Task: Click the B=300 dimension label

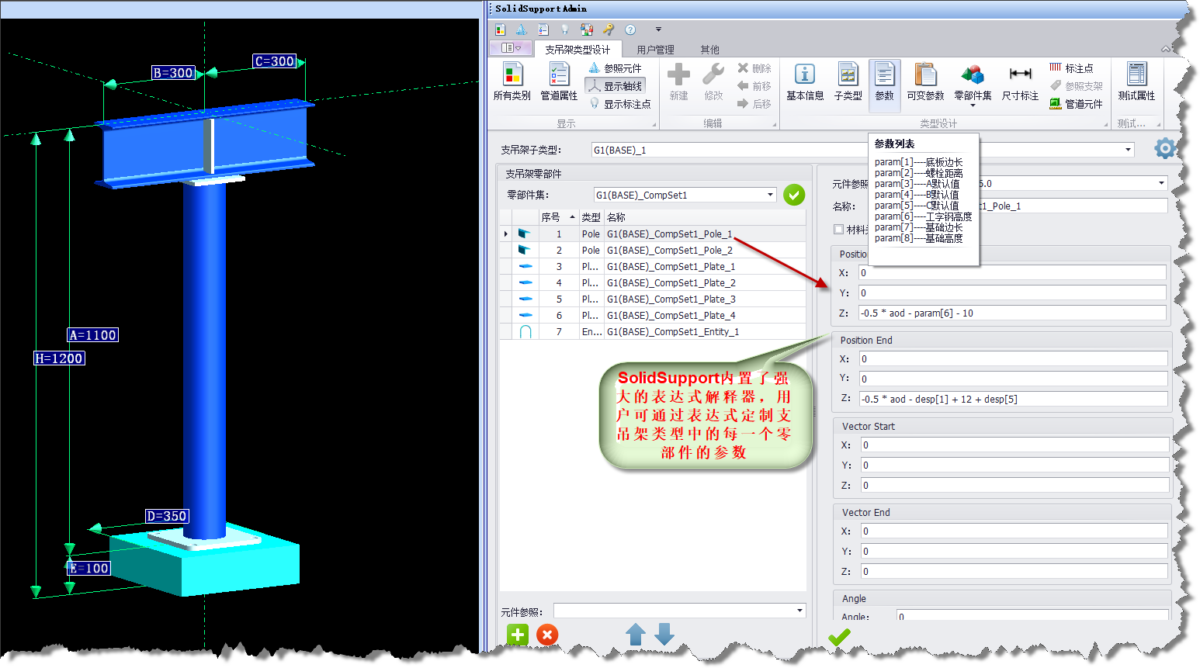Action: 173,73
